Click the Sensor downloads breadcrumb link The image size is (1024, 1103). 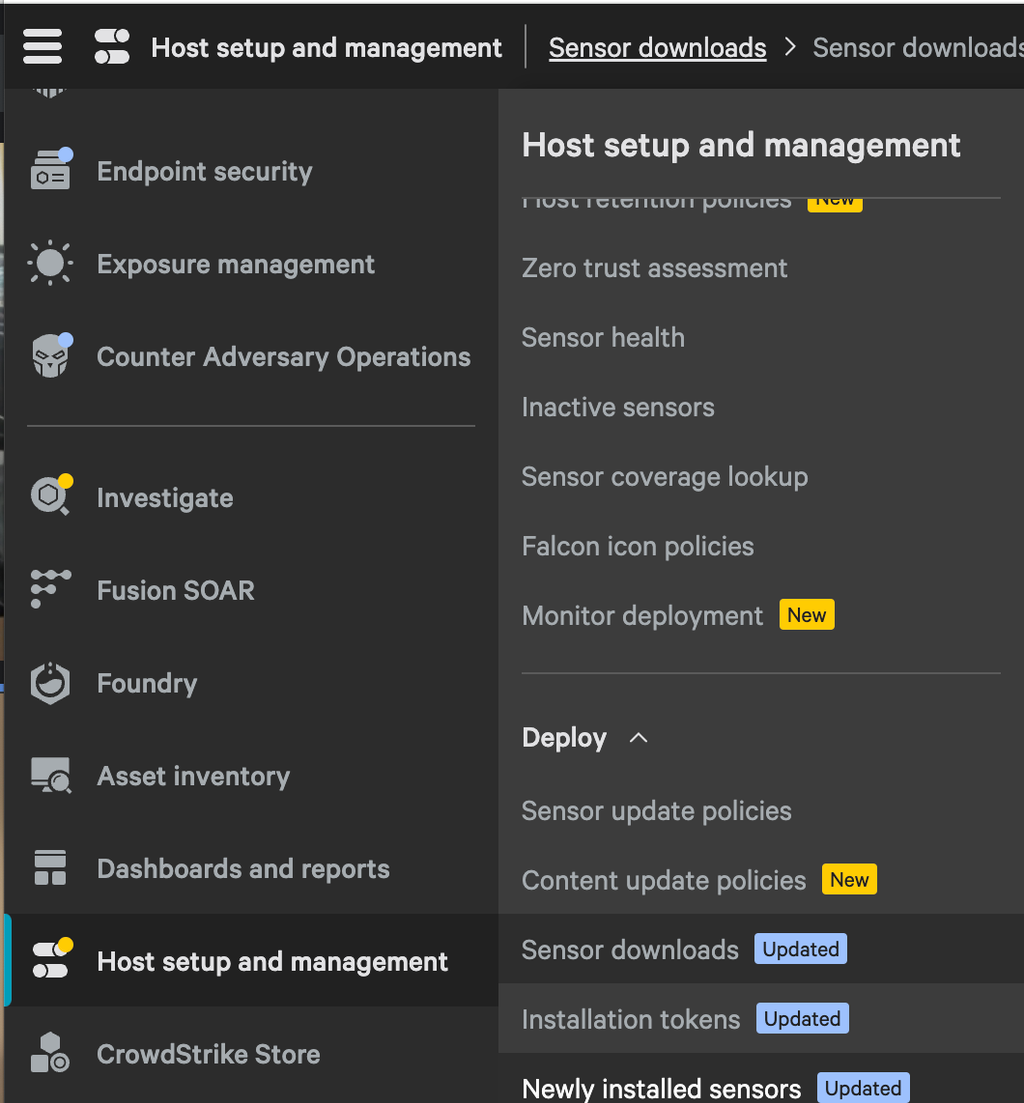coord(657,48)
